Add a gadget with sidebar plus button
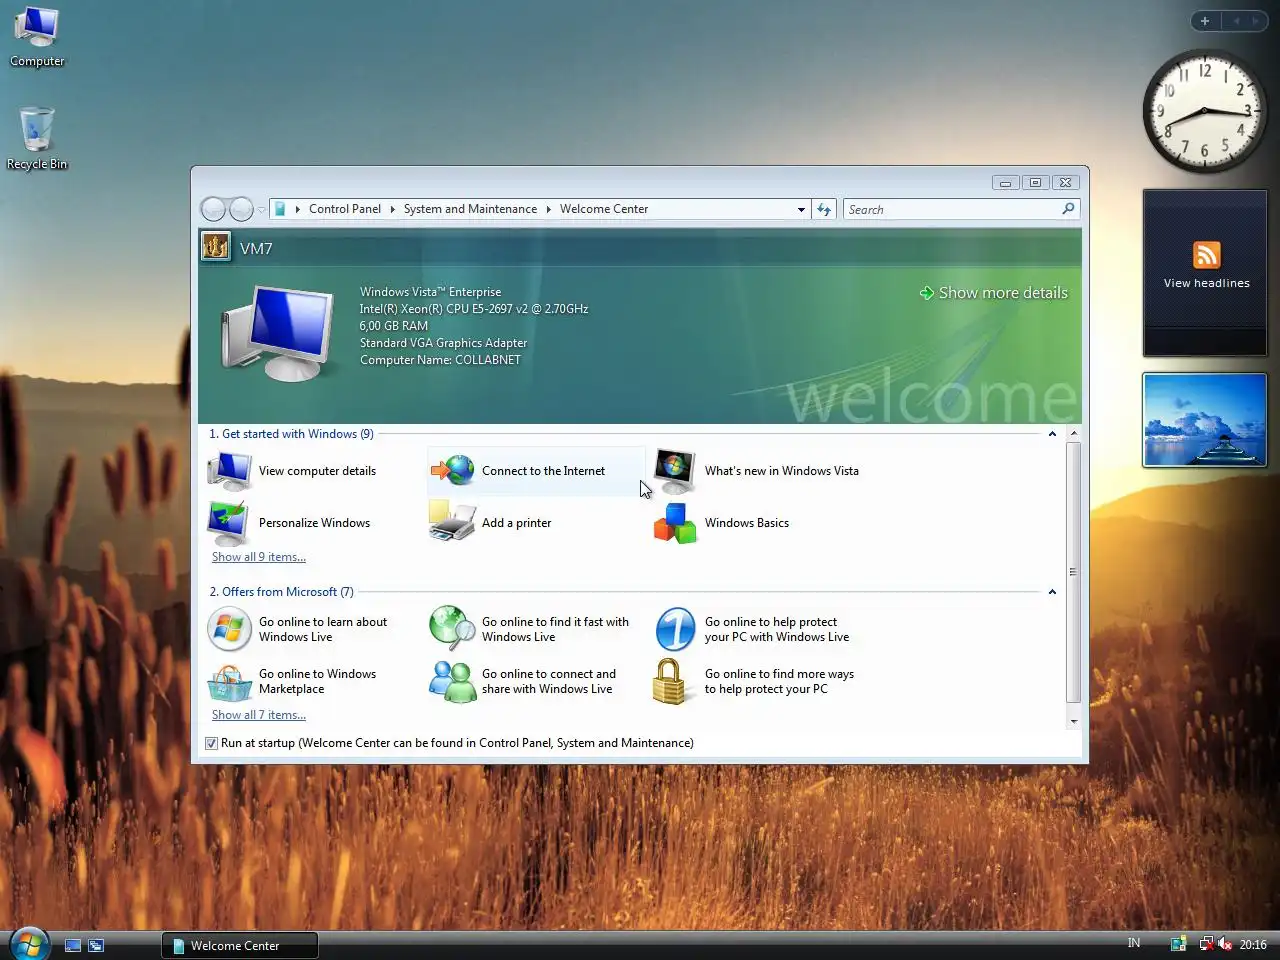This screenshot has width=1280, height=960. tap(1205, 21)
